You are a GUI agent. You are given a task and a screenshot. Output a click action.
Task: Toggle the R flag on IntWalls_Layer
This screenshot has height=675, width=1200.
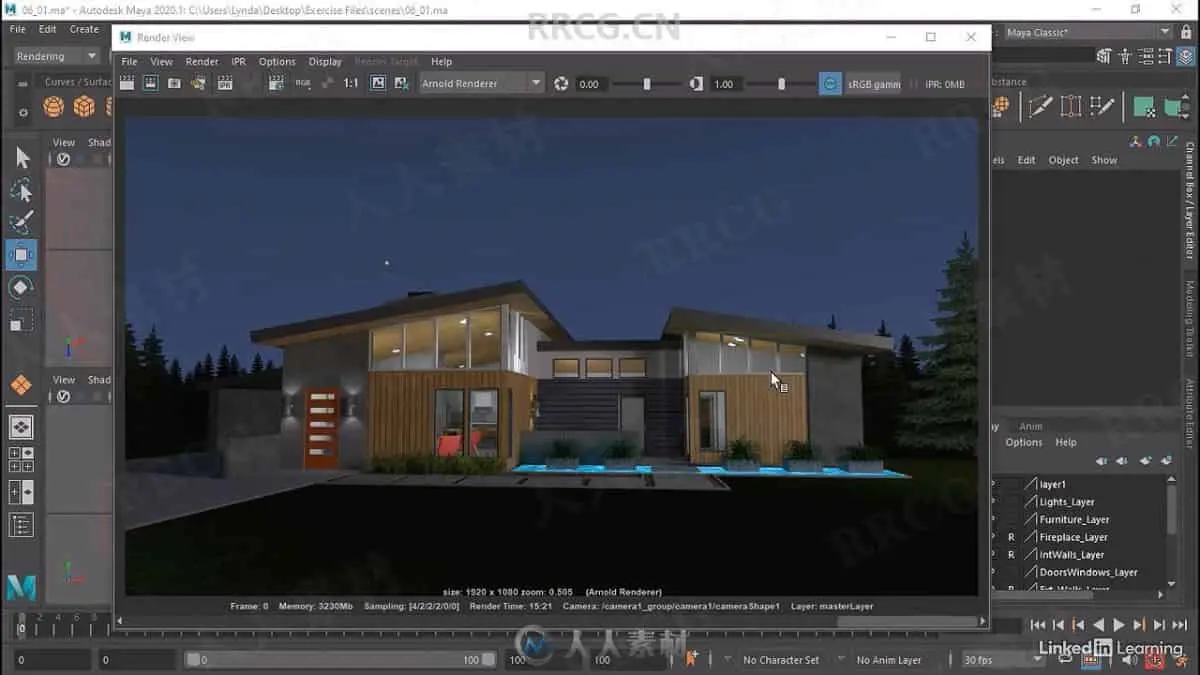(x=1011, y=555)
